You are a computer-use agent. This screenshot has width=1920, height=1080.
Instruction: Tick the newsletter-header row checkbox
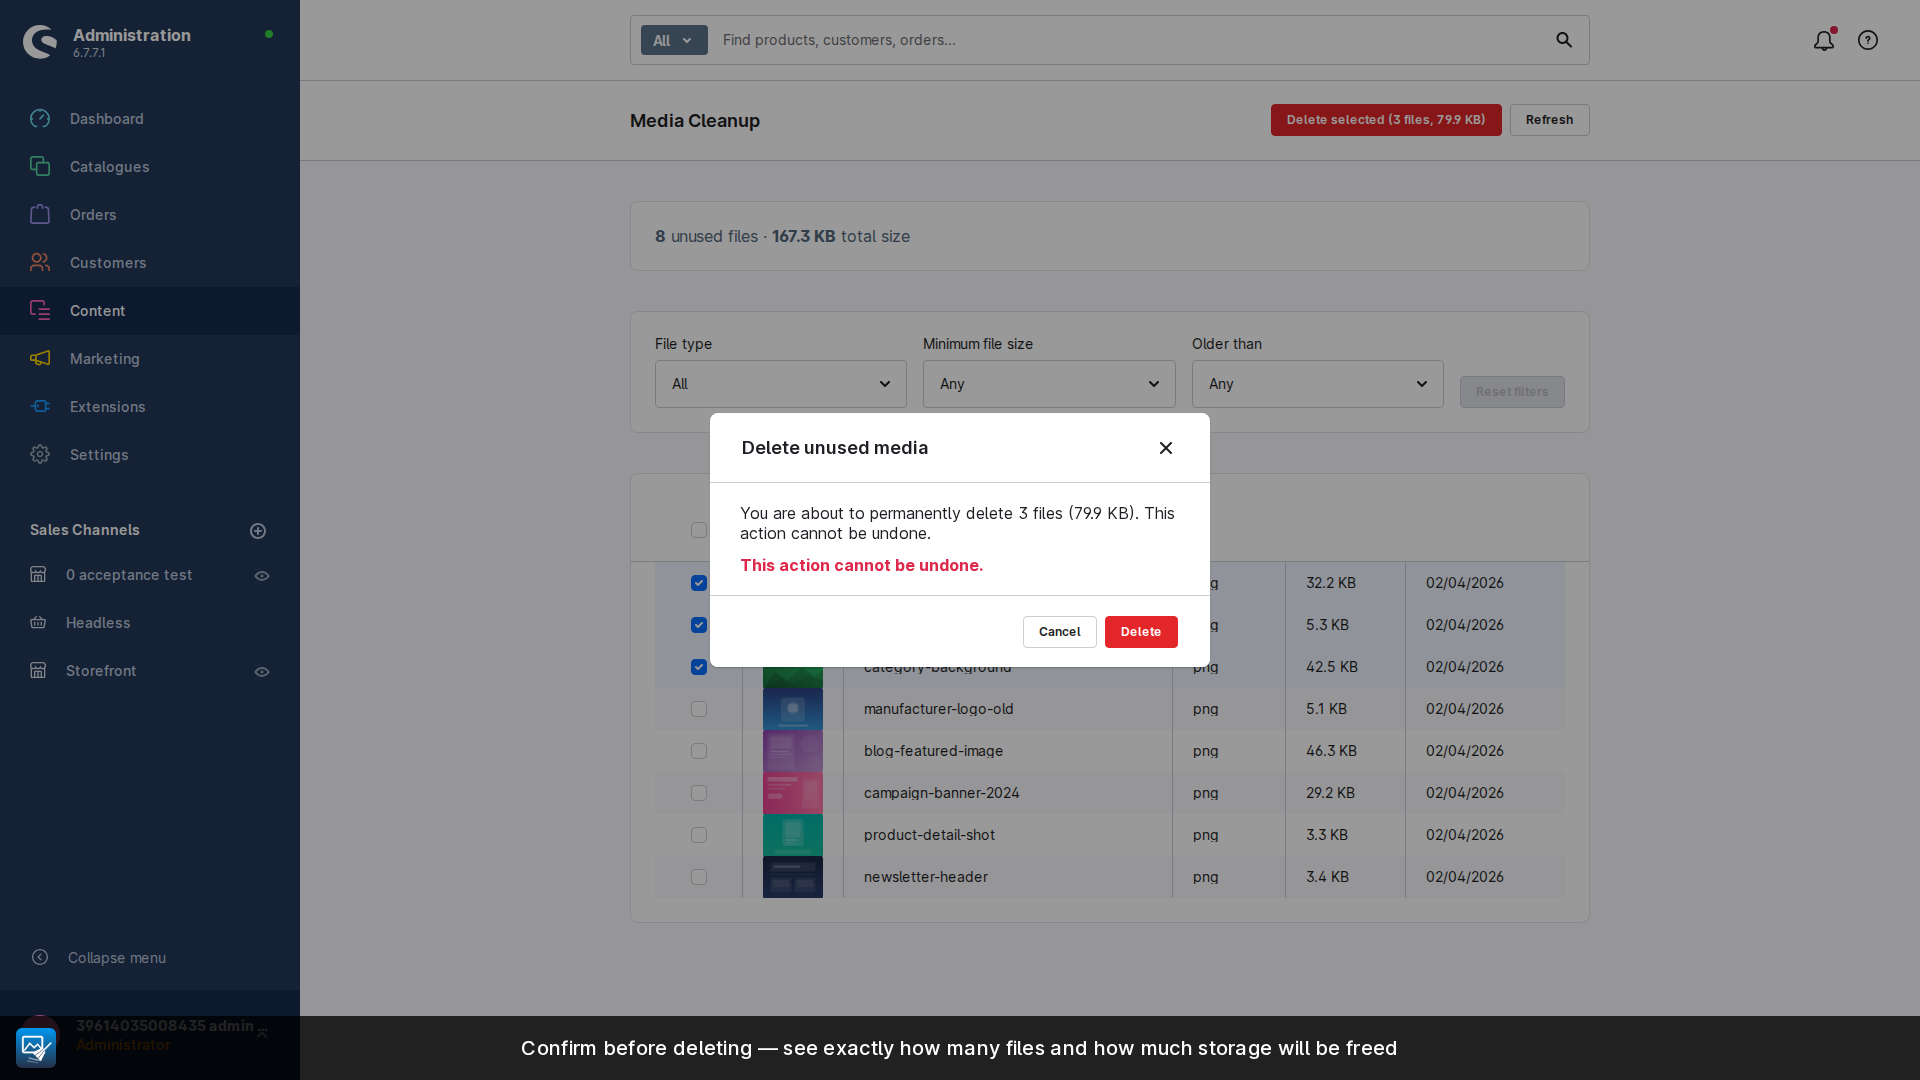pos(699,877)
